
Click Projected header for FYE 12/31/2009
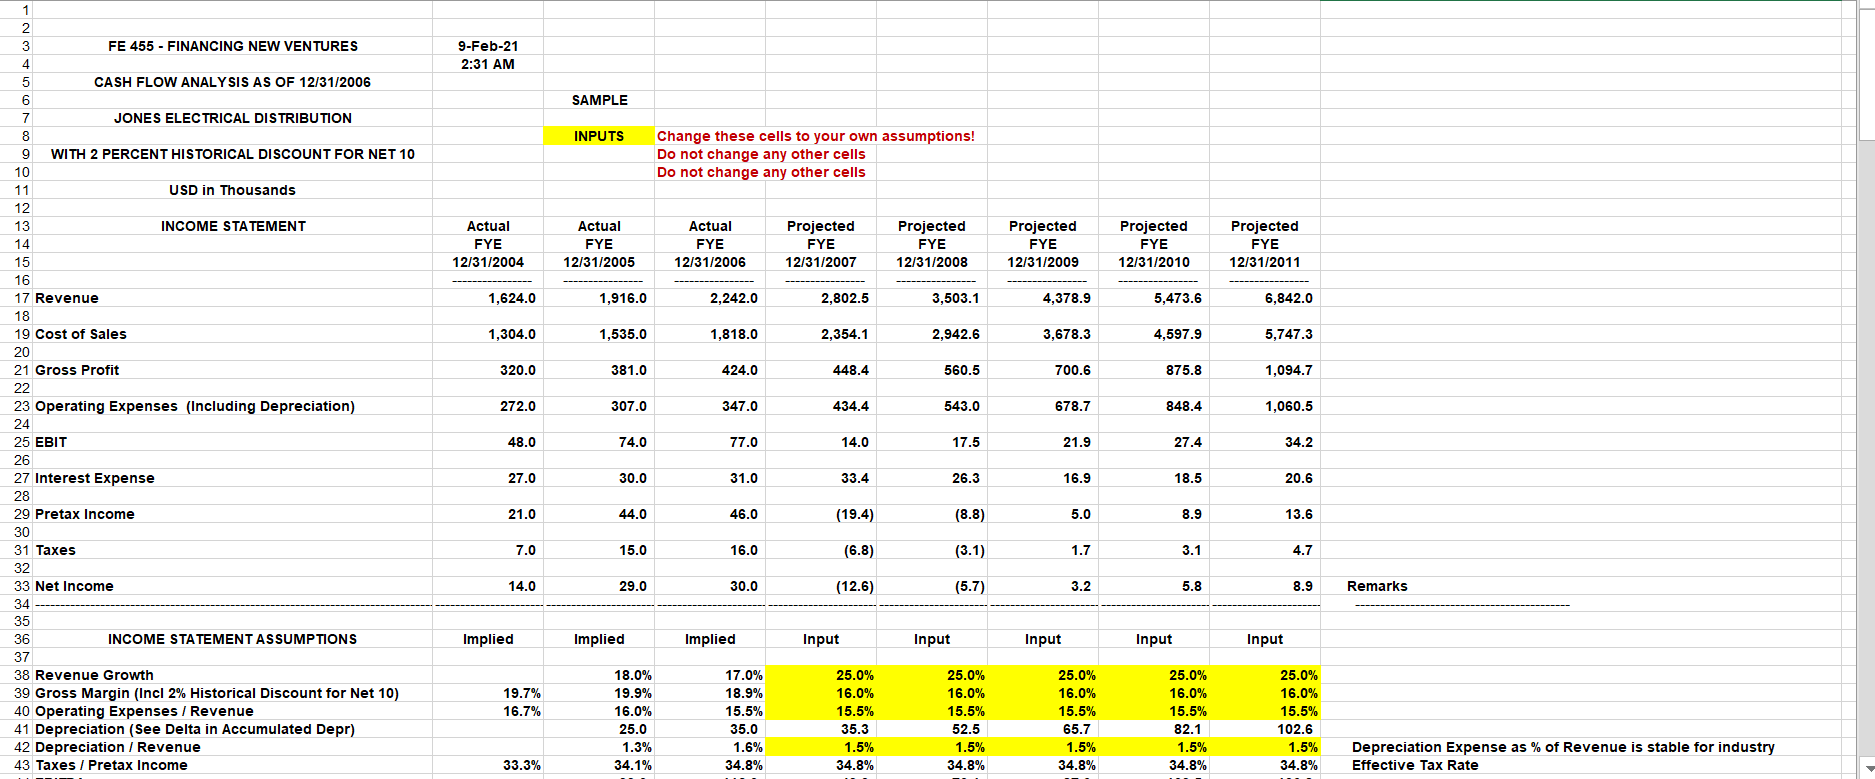point(1043,226)
